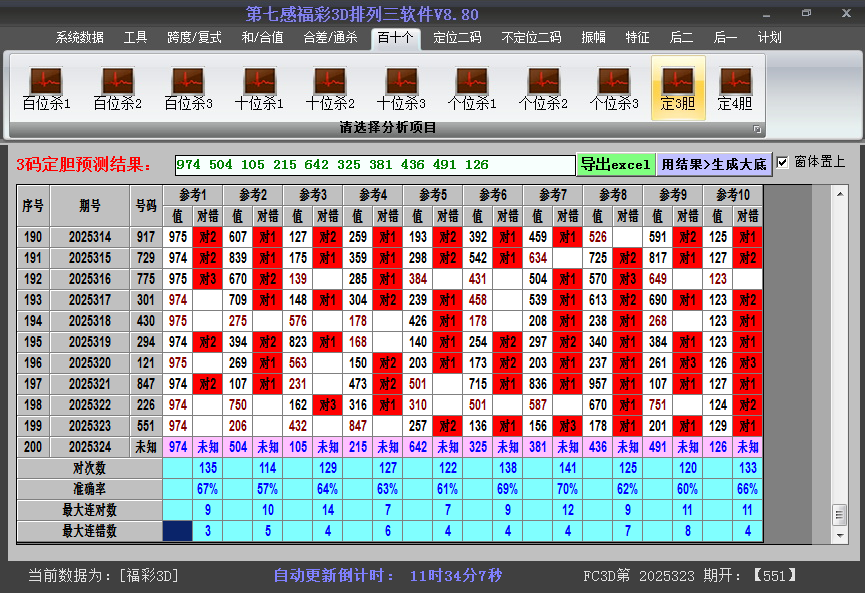Choose the 个位杀1 analysis icon
865x593 pixels.
(472, 88)
